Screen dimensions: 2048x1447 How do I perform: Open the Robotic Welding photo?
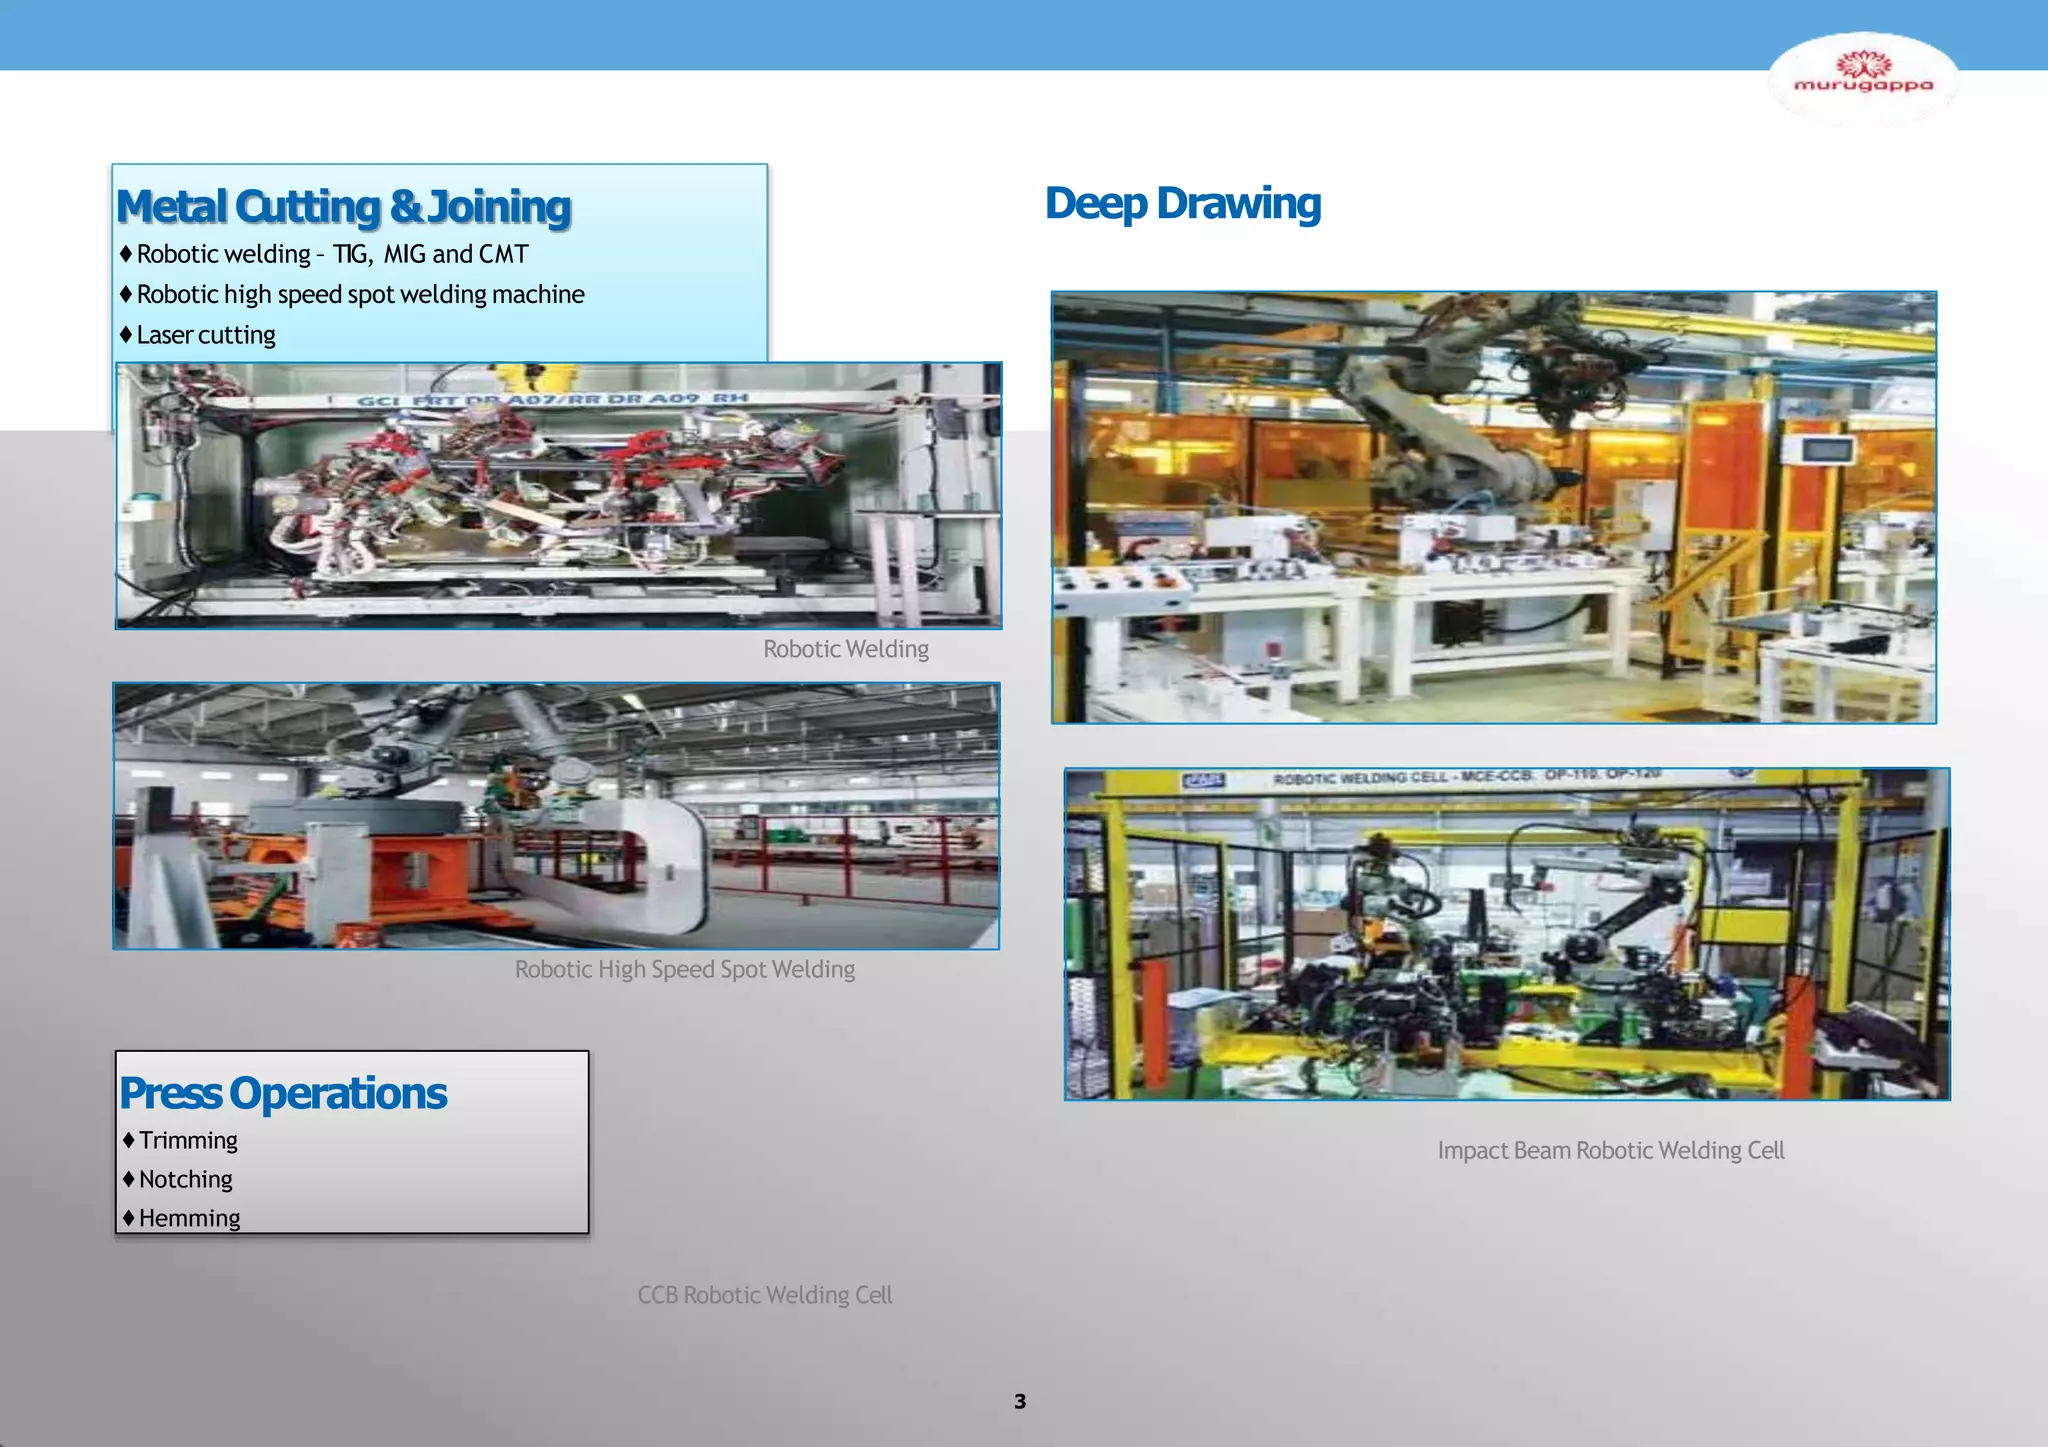558,496
